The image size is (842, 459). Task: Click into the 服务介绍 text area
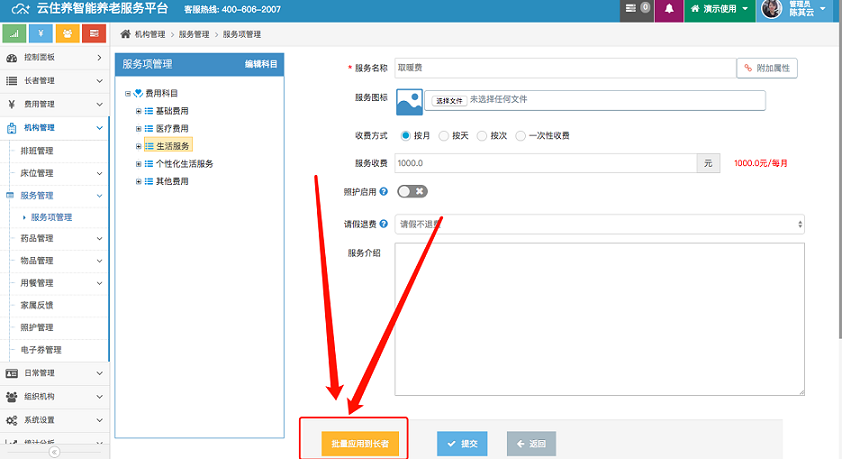pyautogui.click(x=600, y=320)
